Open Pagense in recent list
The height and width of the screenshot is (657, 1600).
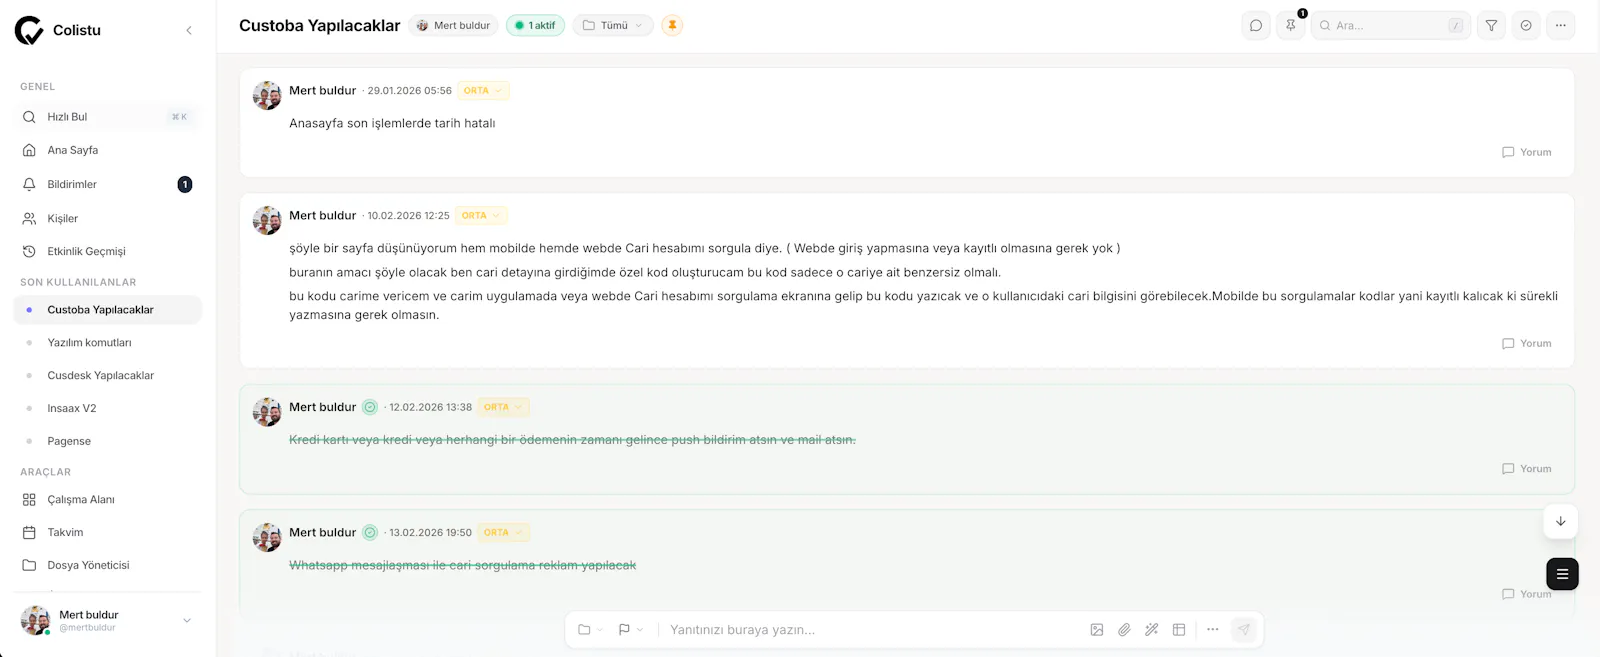tap(108, 441)
